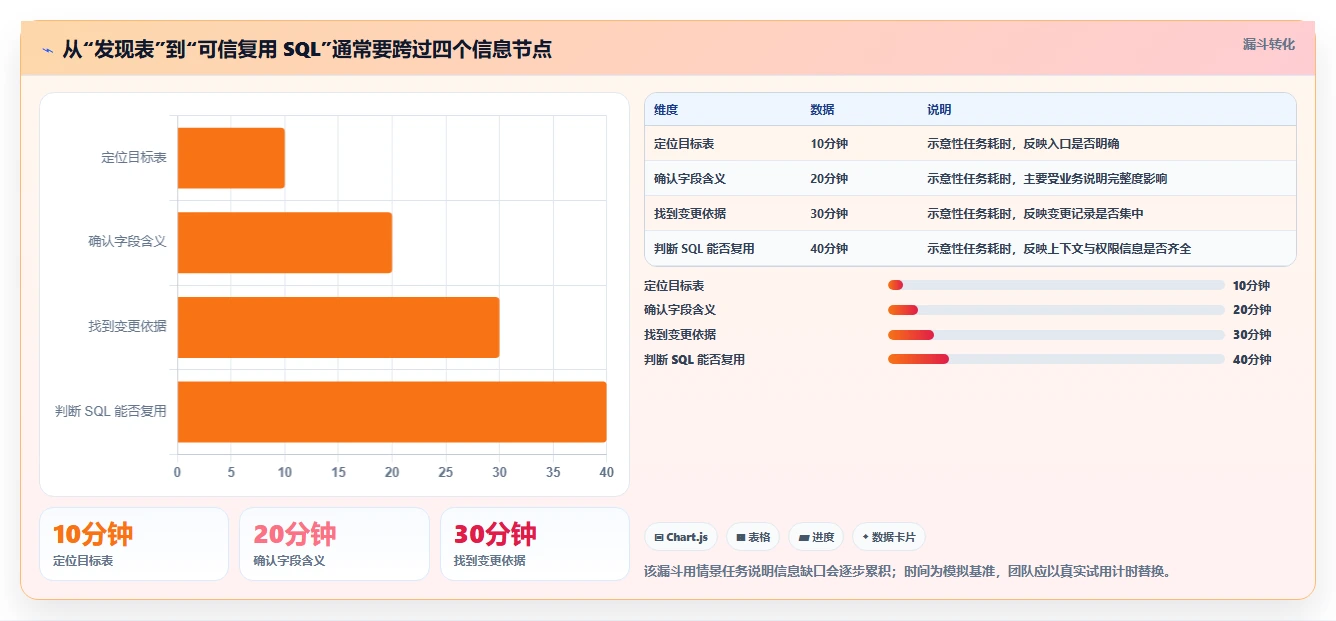Click the 20分钟 cell in the table
The width and height of the screenshot is (1336, 621).
coord(829,179)
